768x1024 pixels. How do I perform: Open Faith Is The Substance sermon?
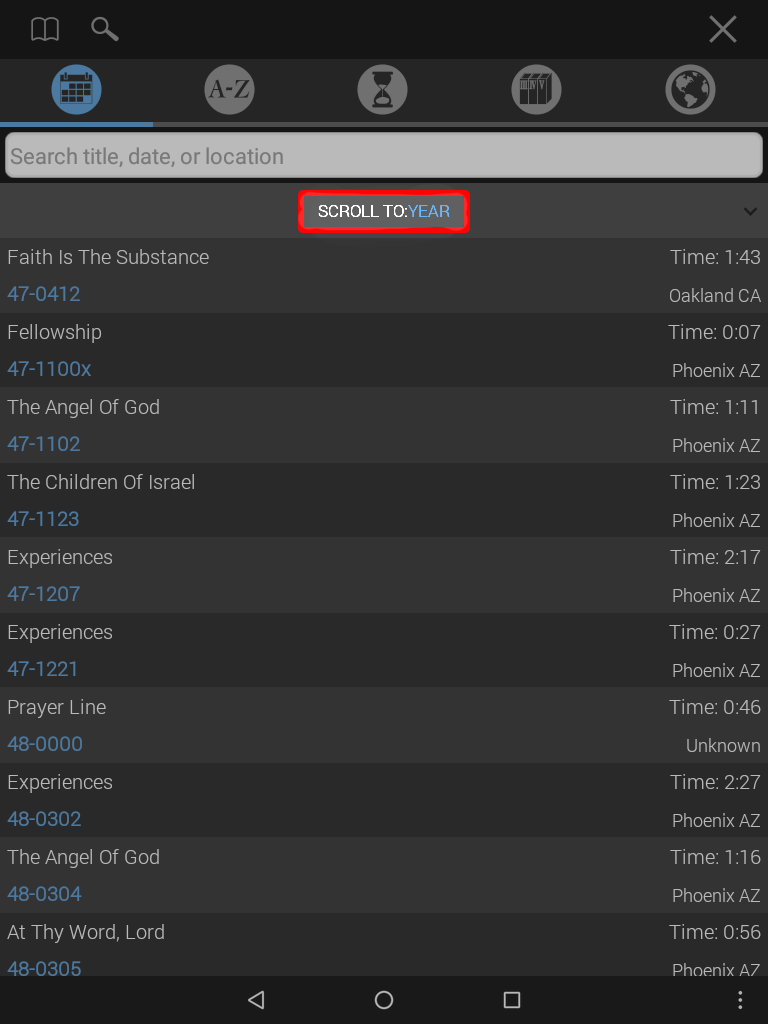point(384,276)
